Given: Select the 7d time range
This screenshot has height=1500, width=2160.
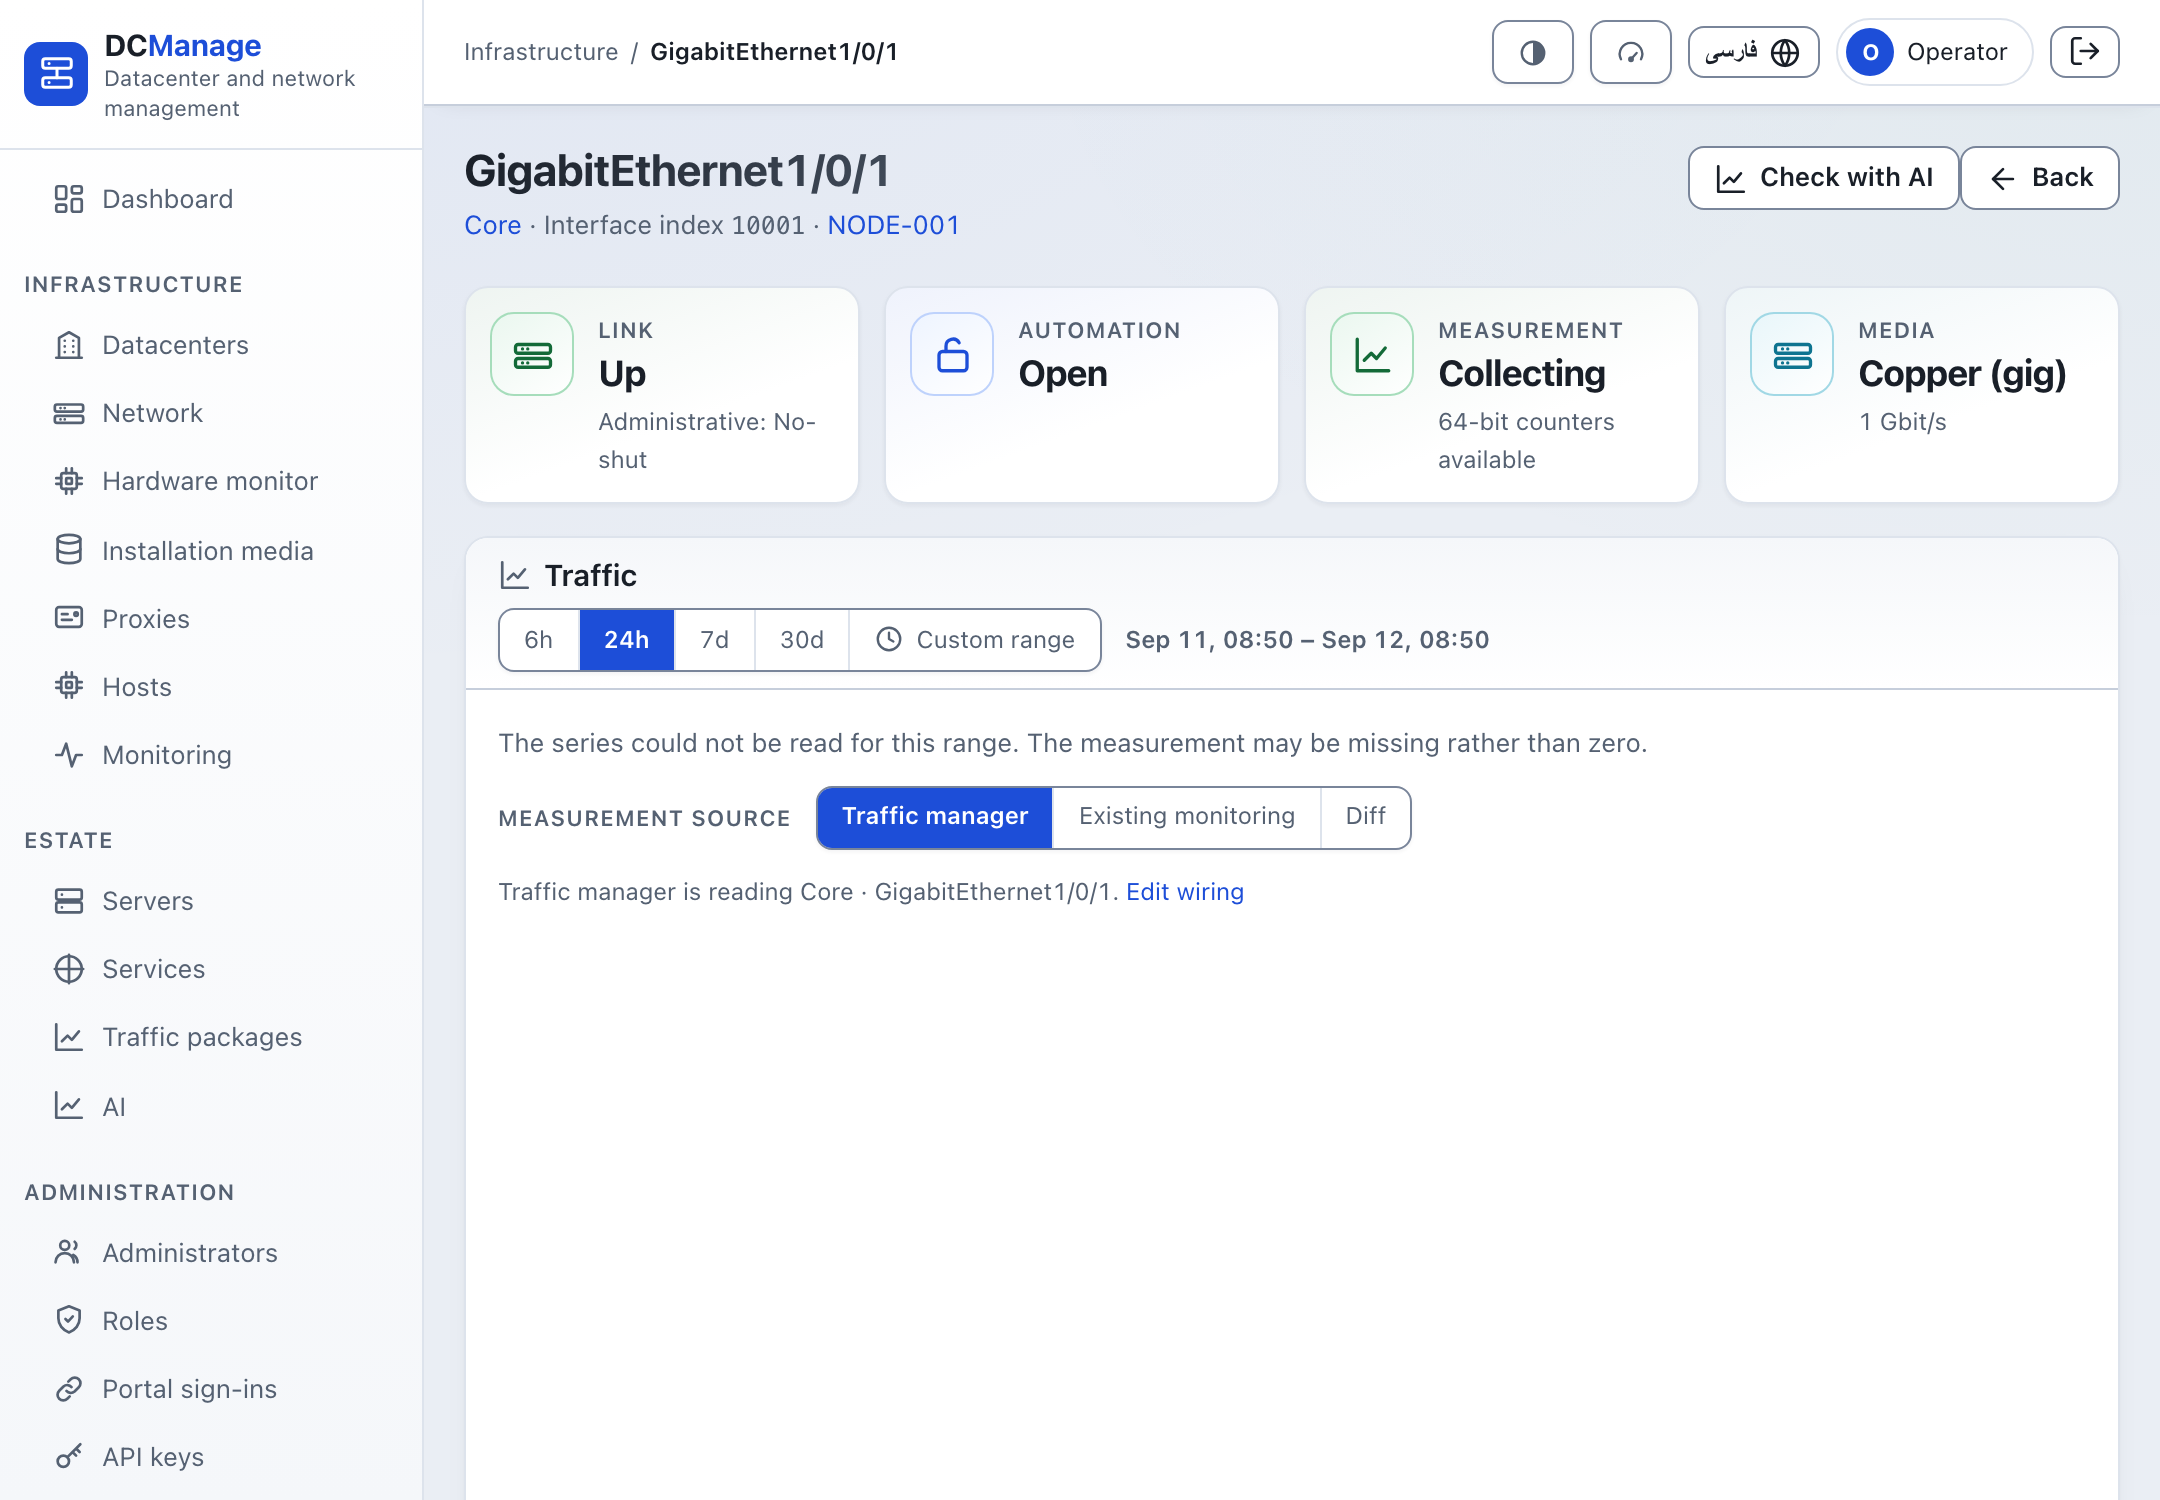Looking at the screenshot, I should pos(715,640).
